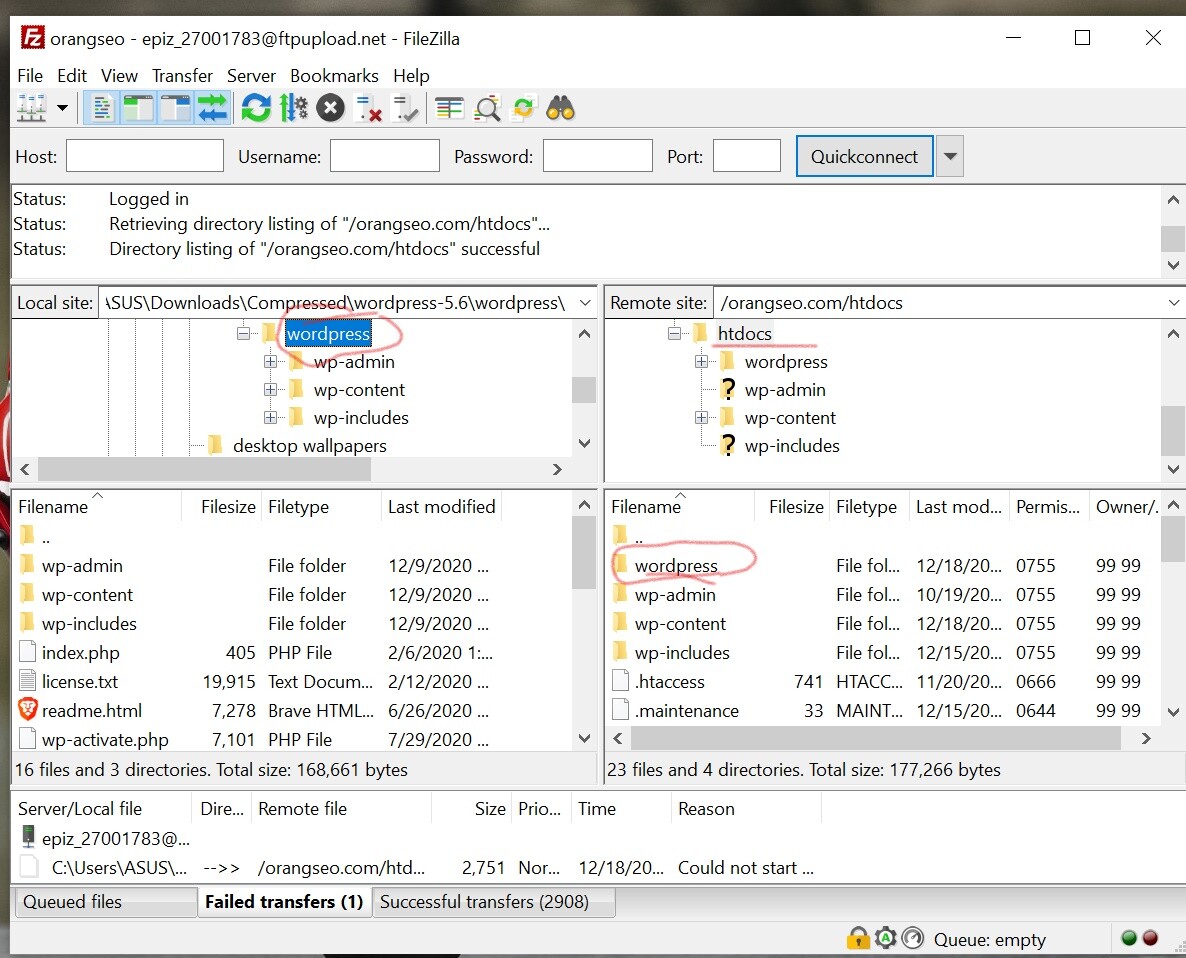The width and height of the screenshot is (1186, 958).
Task: Select desktop wallpapers folder in local tree
Action: click(x=309, y=445)
